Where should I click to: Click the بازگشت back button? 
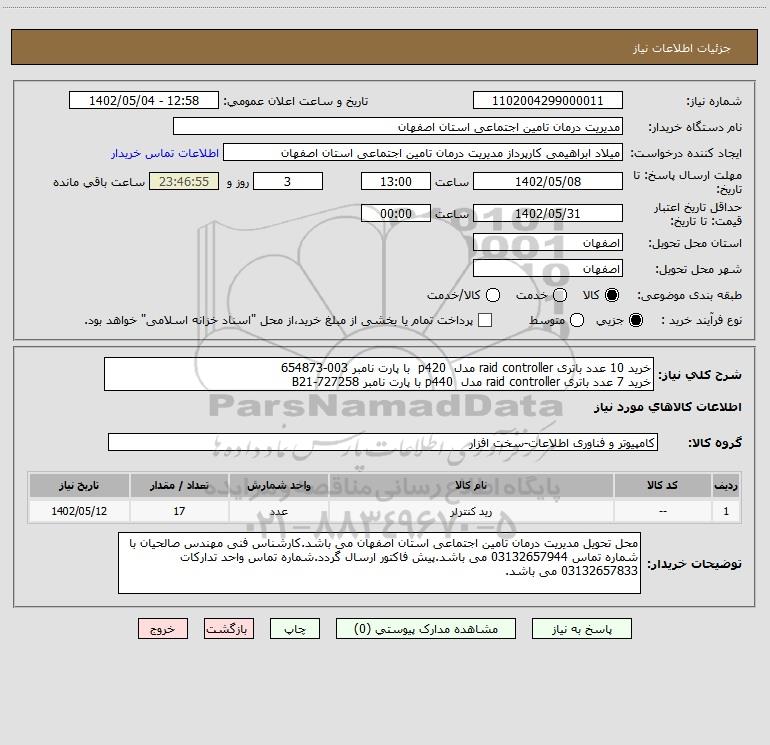pos(229,629)
